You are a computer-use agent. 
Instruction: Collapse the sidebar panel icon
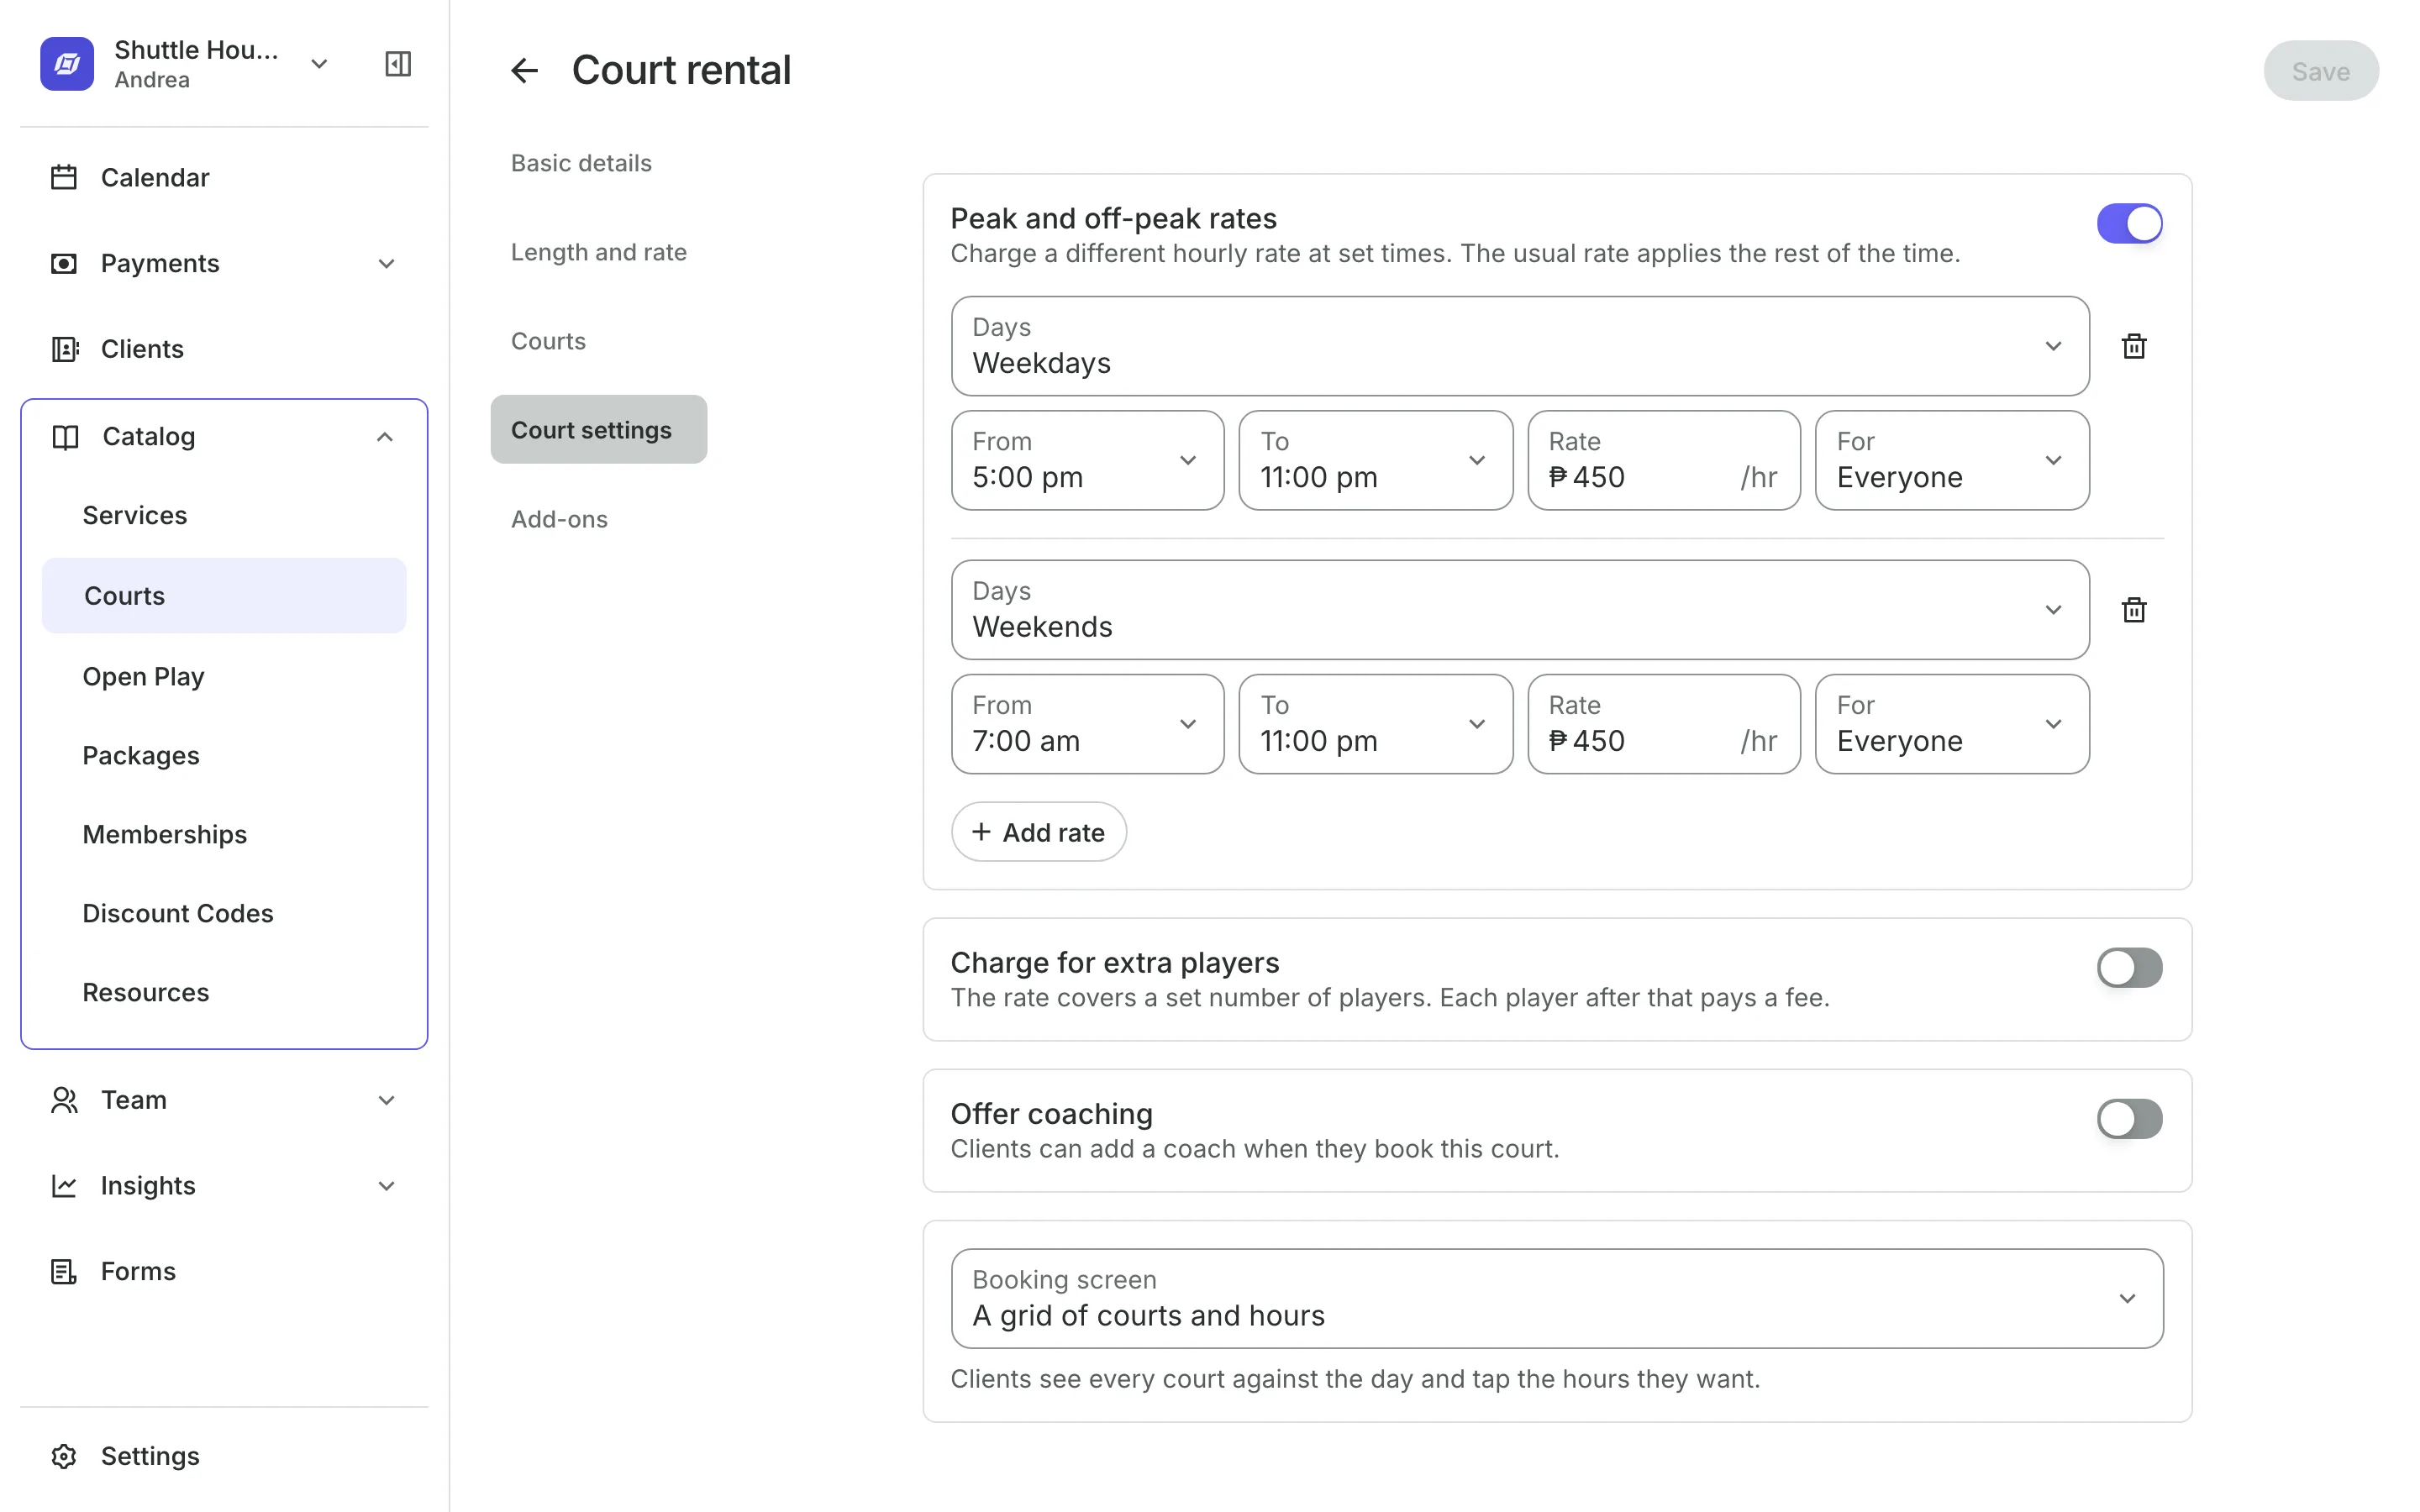coord(398,64)
